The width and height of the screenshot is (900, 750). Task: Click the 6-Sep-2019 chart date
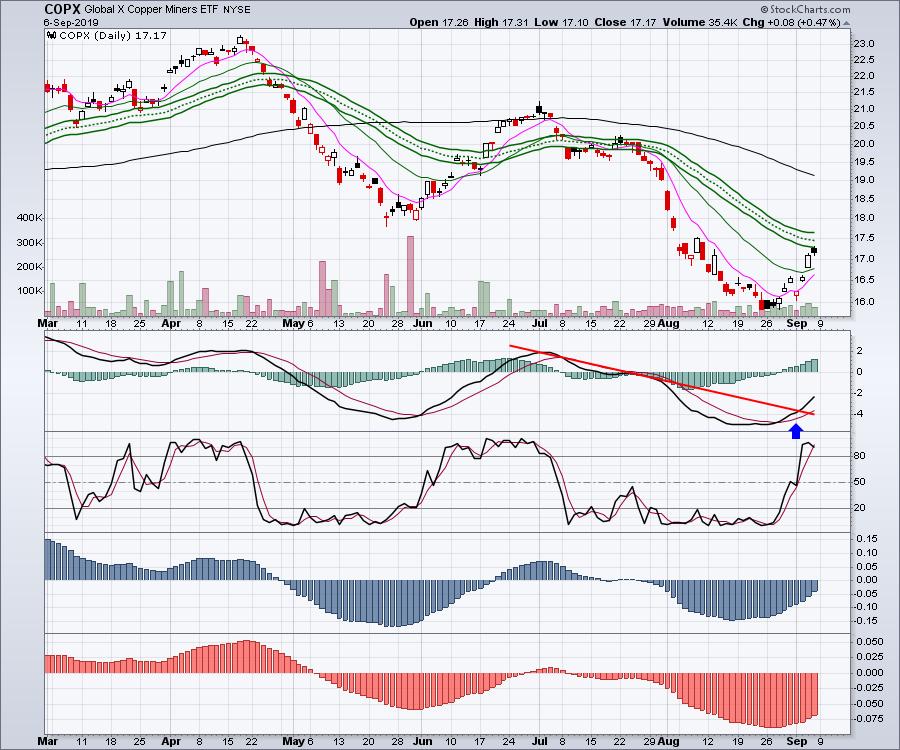pyautogui.click(x=71, y=23)
